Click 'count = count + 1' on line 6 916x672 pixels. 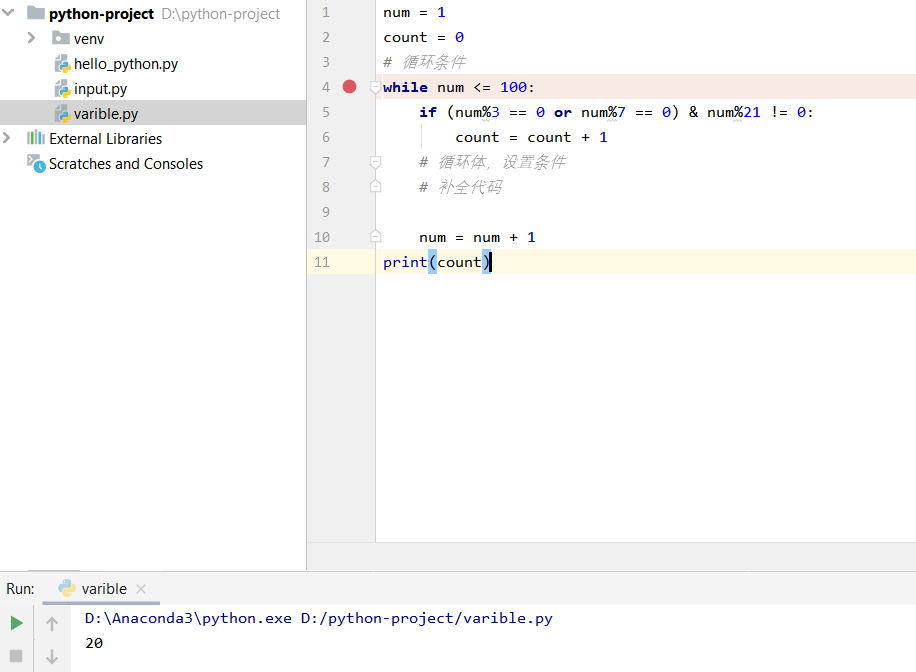click(x=531, y=137)
